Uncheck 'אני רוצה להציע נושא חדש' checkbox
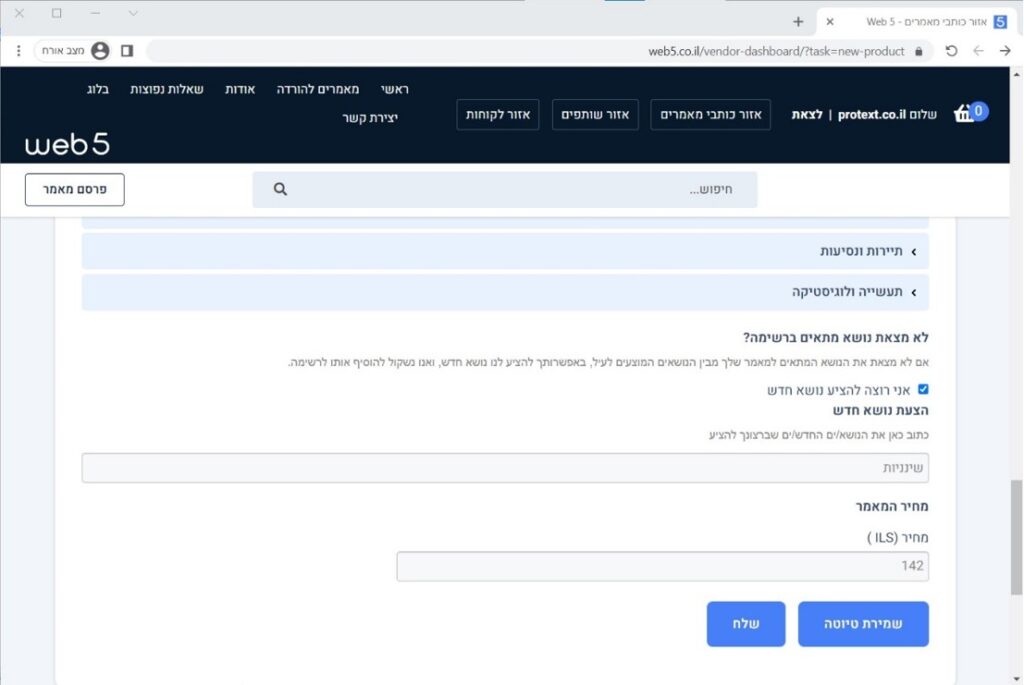 click(923, 390)
